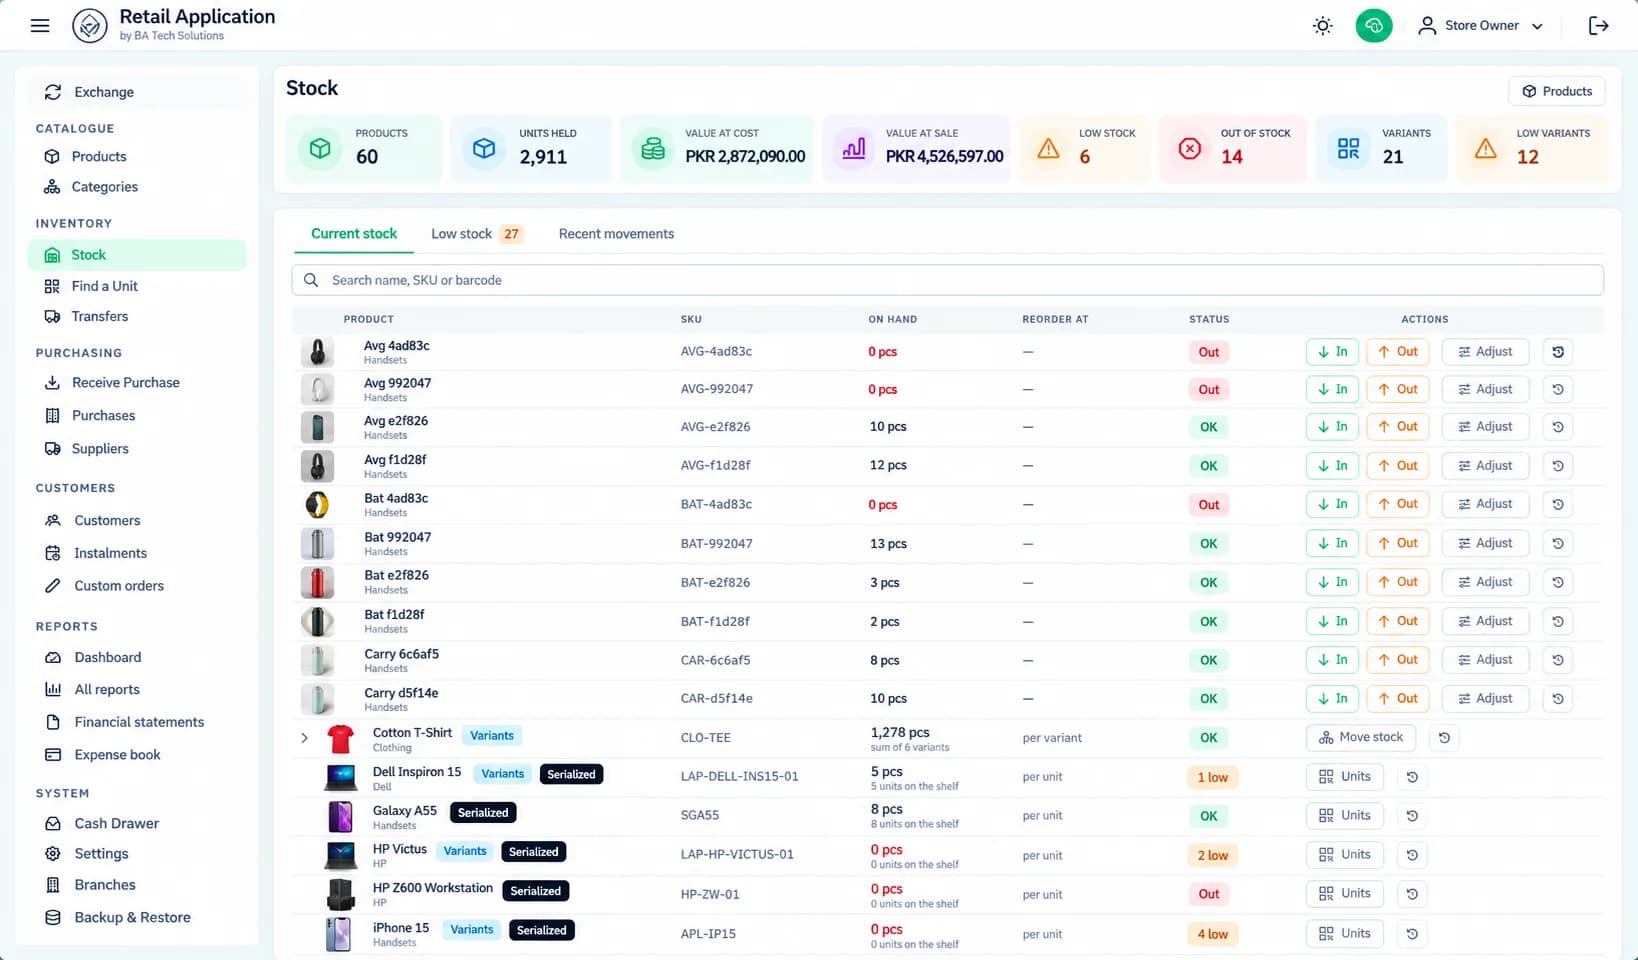Screen dimensions: 1638x960
Task: Open the Store Owner account dropdown
Action: click(1481, 26)
